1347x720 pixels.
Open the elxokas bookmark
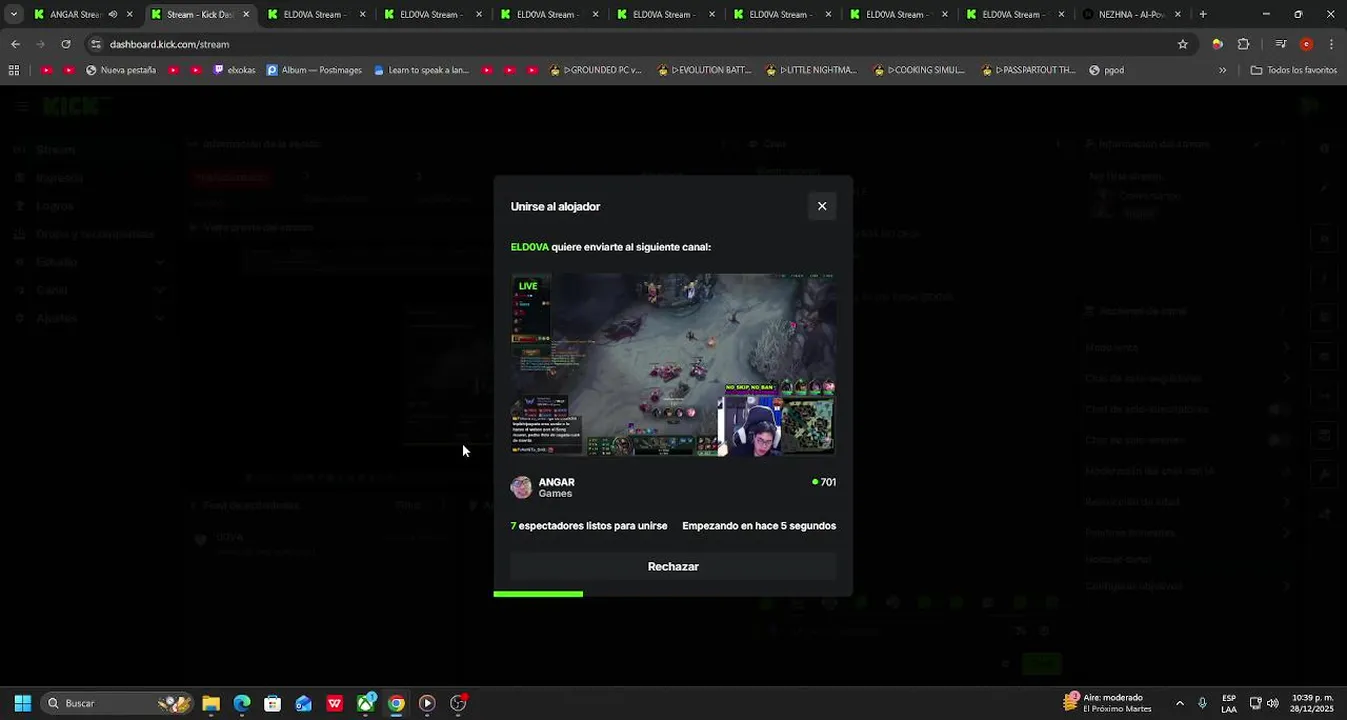coord(234,70)
